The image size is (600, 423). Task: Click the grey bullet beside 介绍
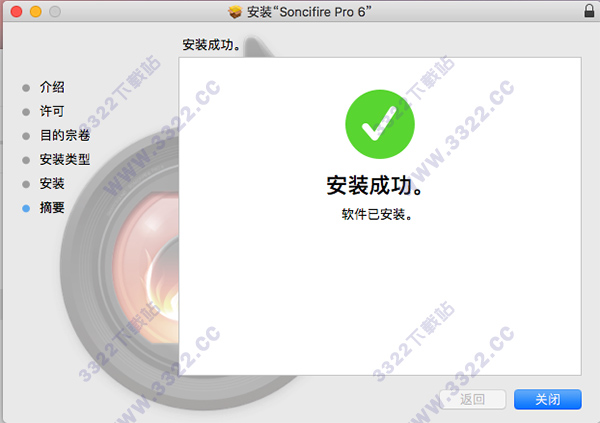[26, 88]
